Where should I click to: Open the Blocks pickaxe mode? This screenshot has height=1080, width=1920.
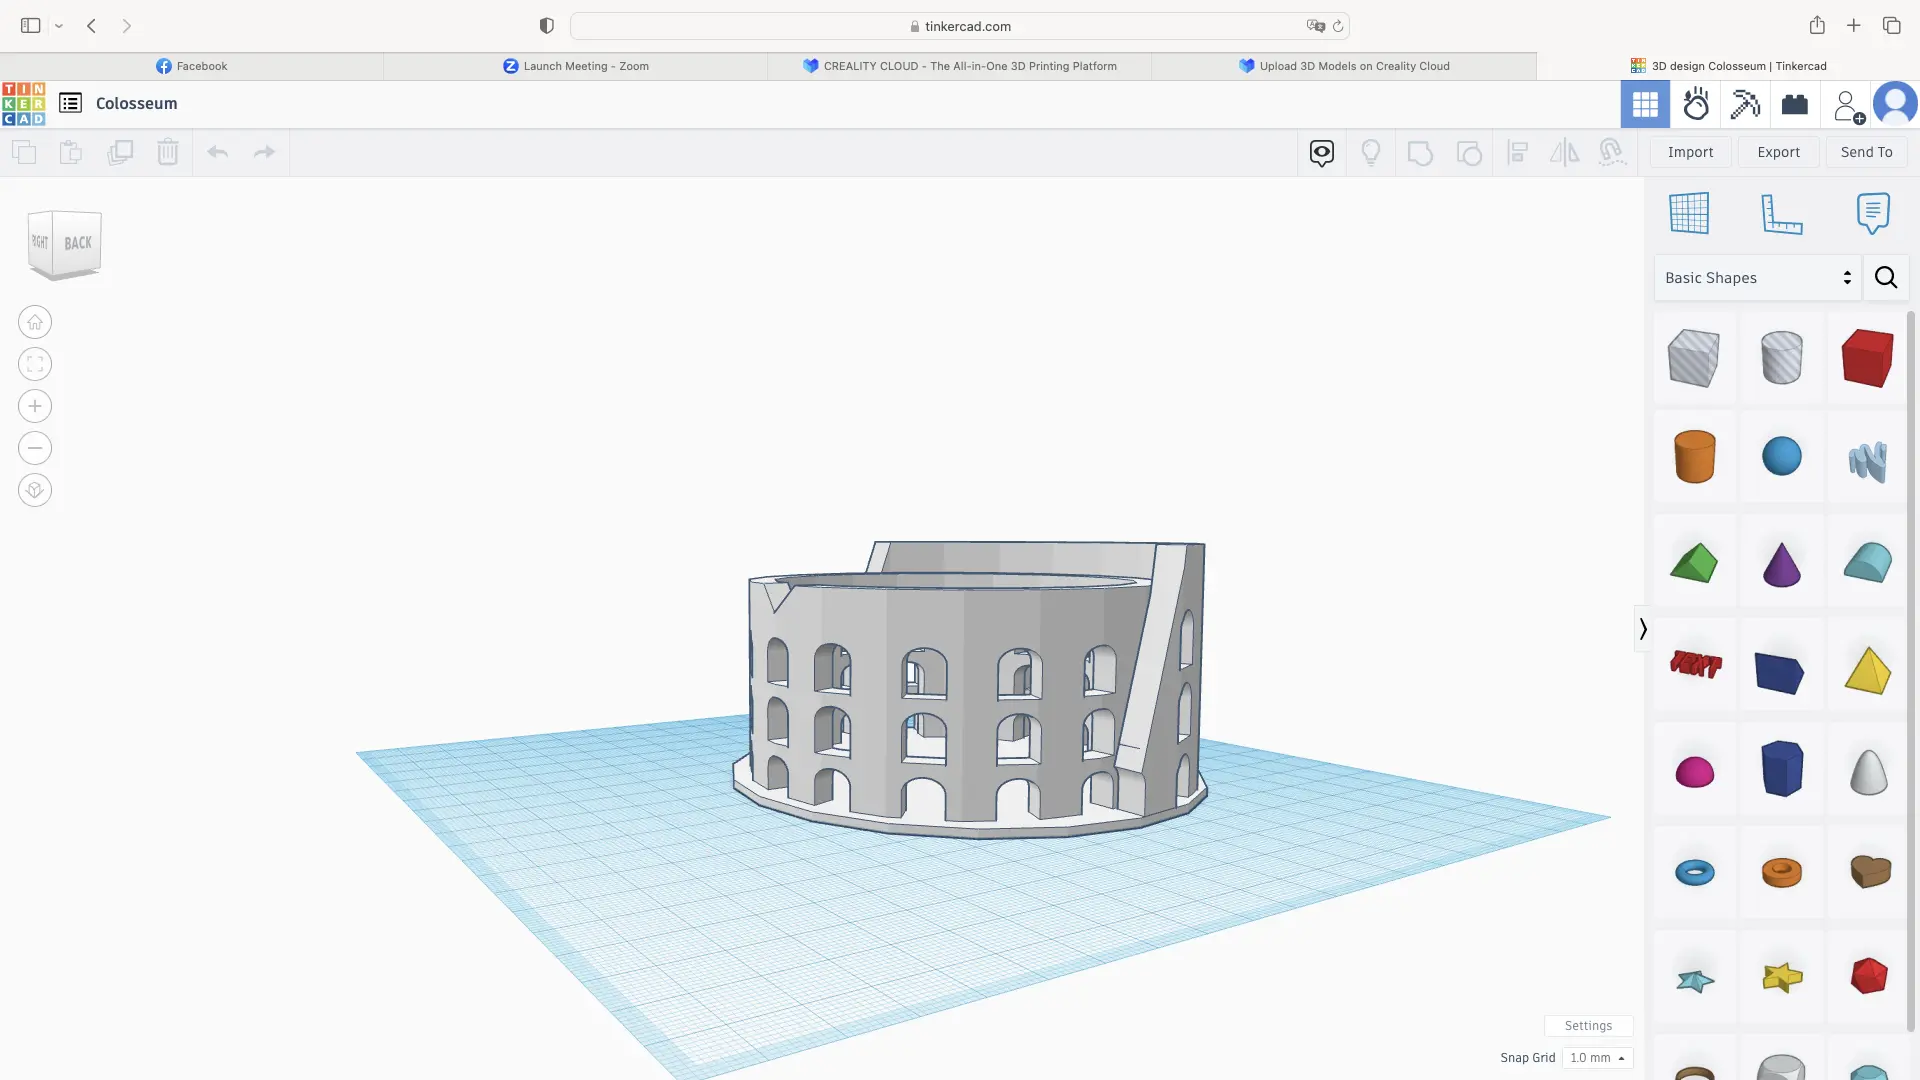pos(1745,104)
